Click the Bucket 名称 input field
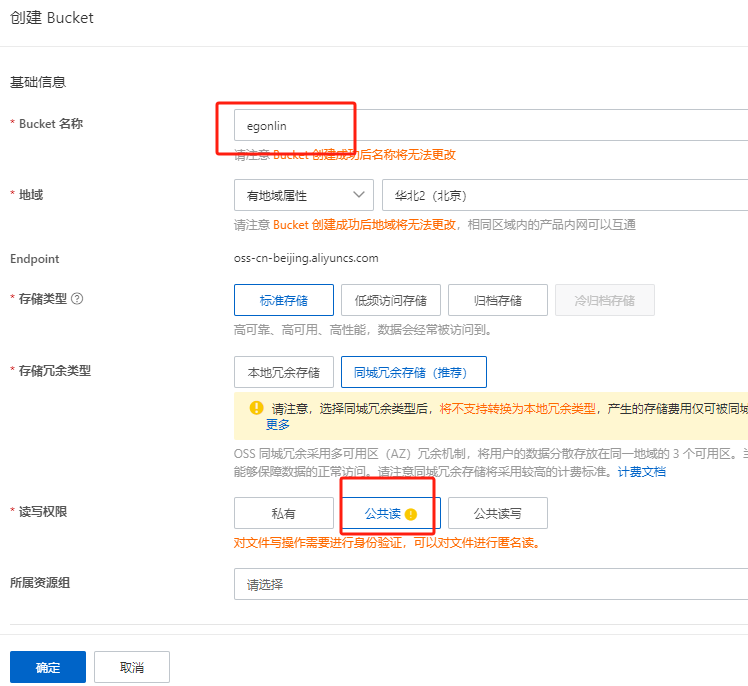Image resolution: width=748 pixels, height=686 pixels. click(490, 126)
